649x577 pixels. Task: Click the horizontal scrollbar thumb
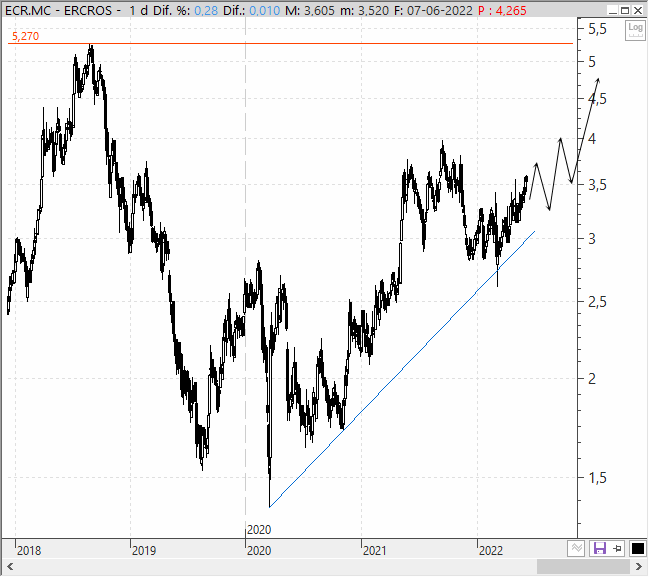tap(584, 566)
